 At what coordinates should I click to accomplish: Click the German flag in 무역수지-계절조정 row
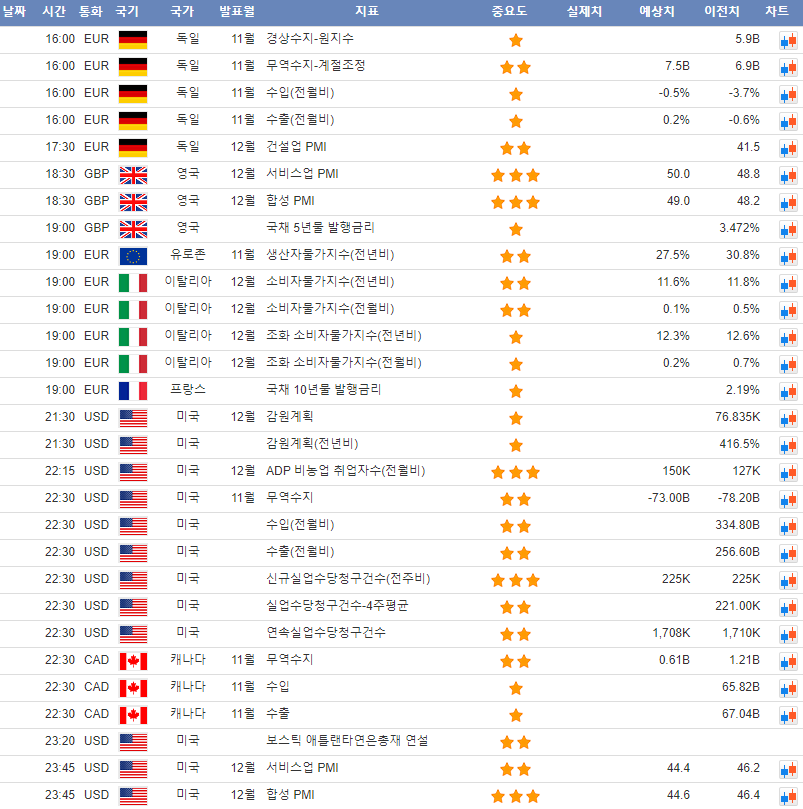pyautogui.click(x=132, y=66)
